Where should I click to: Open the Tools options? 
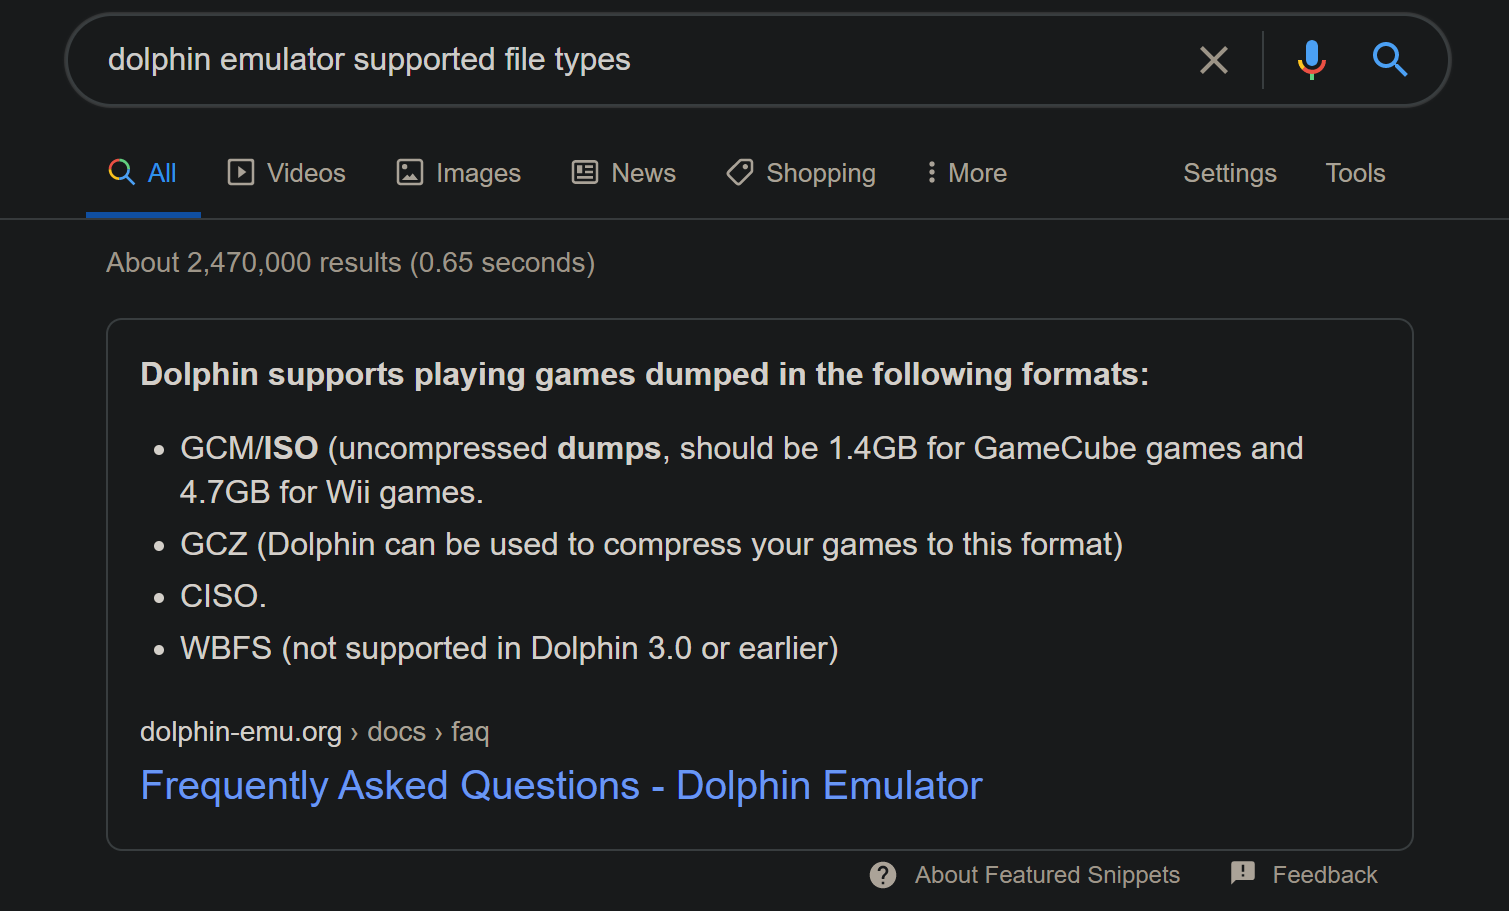[1355, 173]
